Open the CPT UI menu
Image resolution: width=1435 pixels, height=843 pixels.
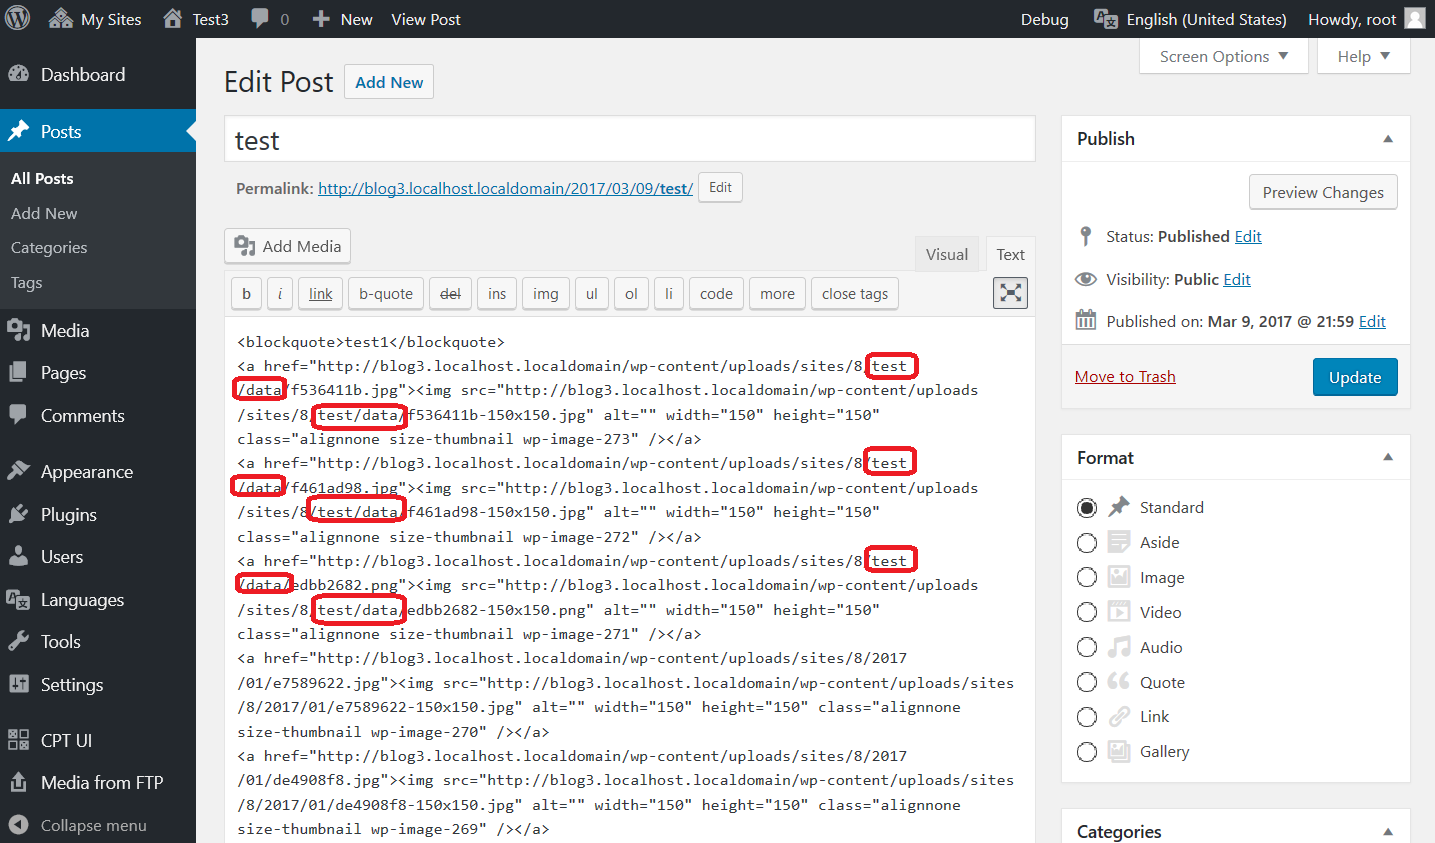(x=98, y=741)
